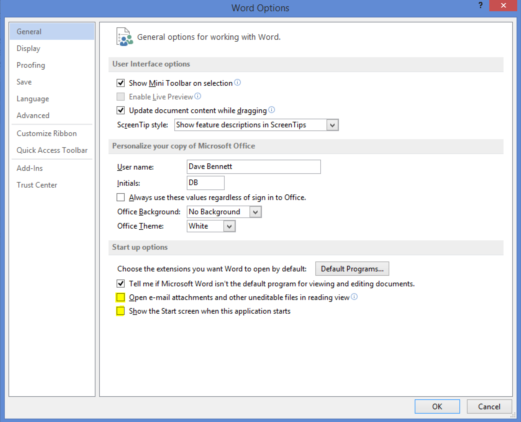Click the Initials text field
The image size is (521, 422).
point(205,183)
